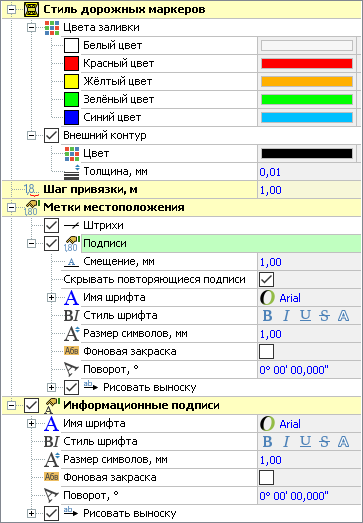
Task: Open the Зелёный цвет color bar
Action: click(307, 99)
